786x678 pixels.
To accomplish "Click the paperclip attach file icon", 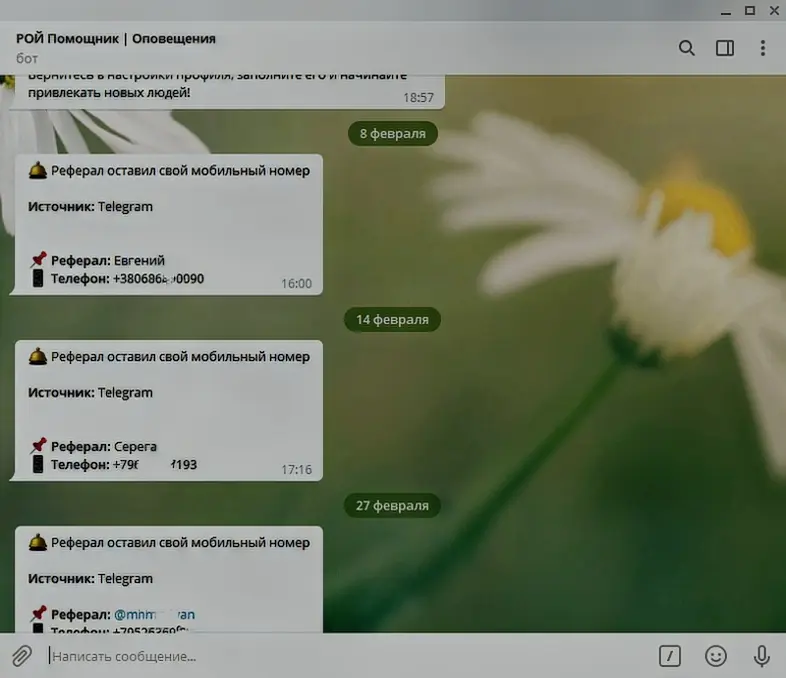I will click(x=22, y=655).
